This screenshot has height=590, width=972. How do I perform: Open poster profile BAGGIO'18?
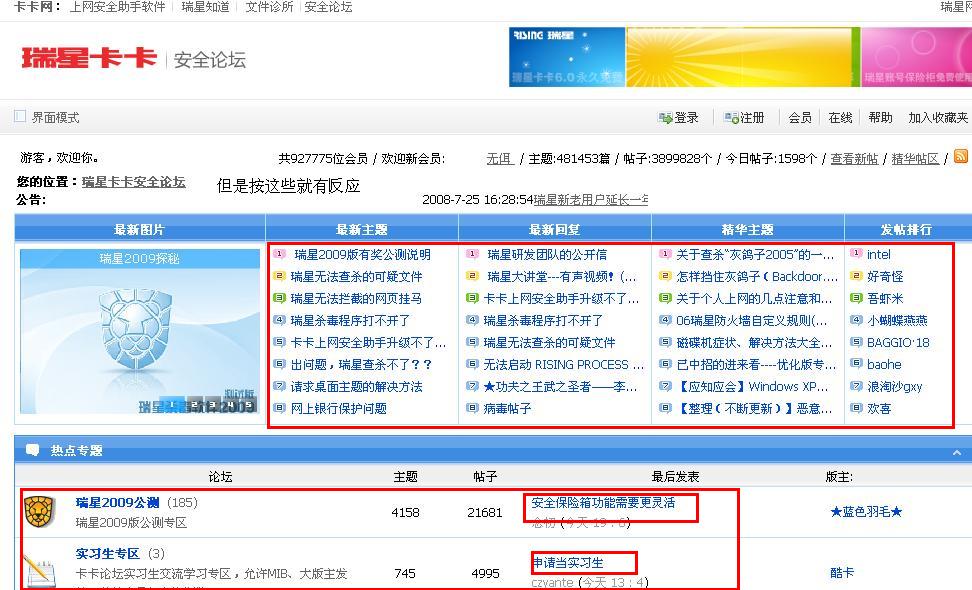pos(898,343)
